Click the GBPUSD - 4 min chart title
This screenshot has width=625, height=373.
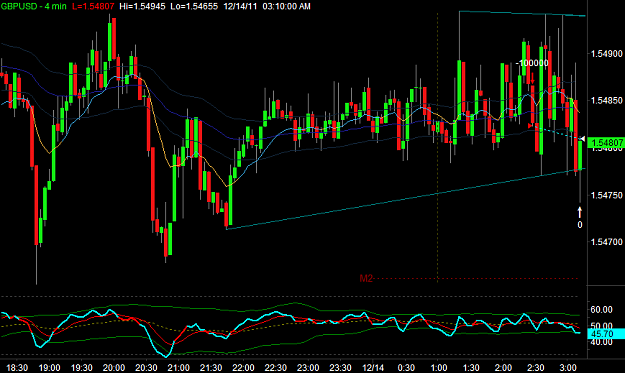[33, 6]
